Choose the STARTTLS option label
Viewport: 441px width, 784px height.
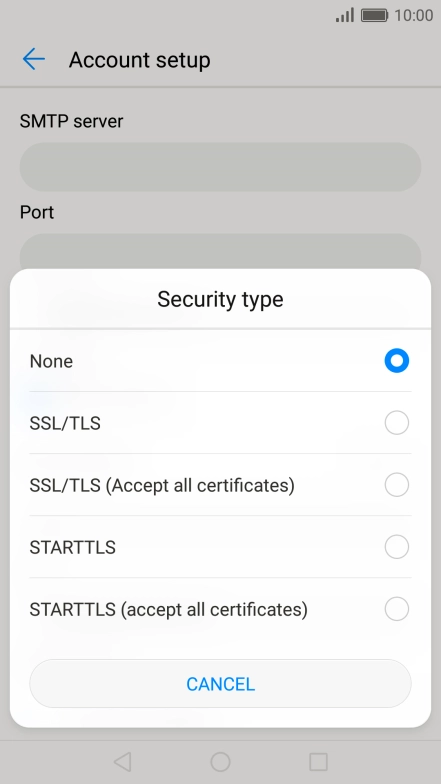point(72,547)
